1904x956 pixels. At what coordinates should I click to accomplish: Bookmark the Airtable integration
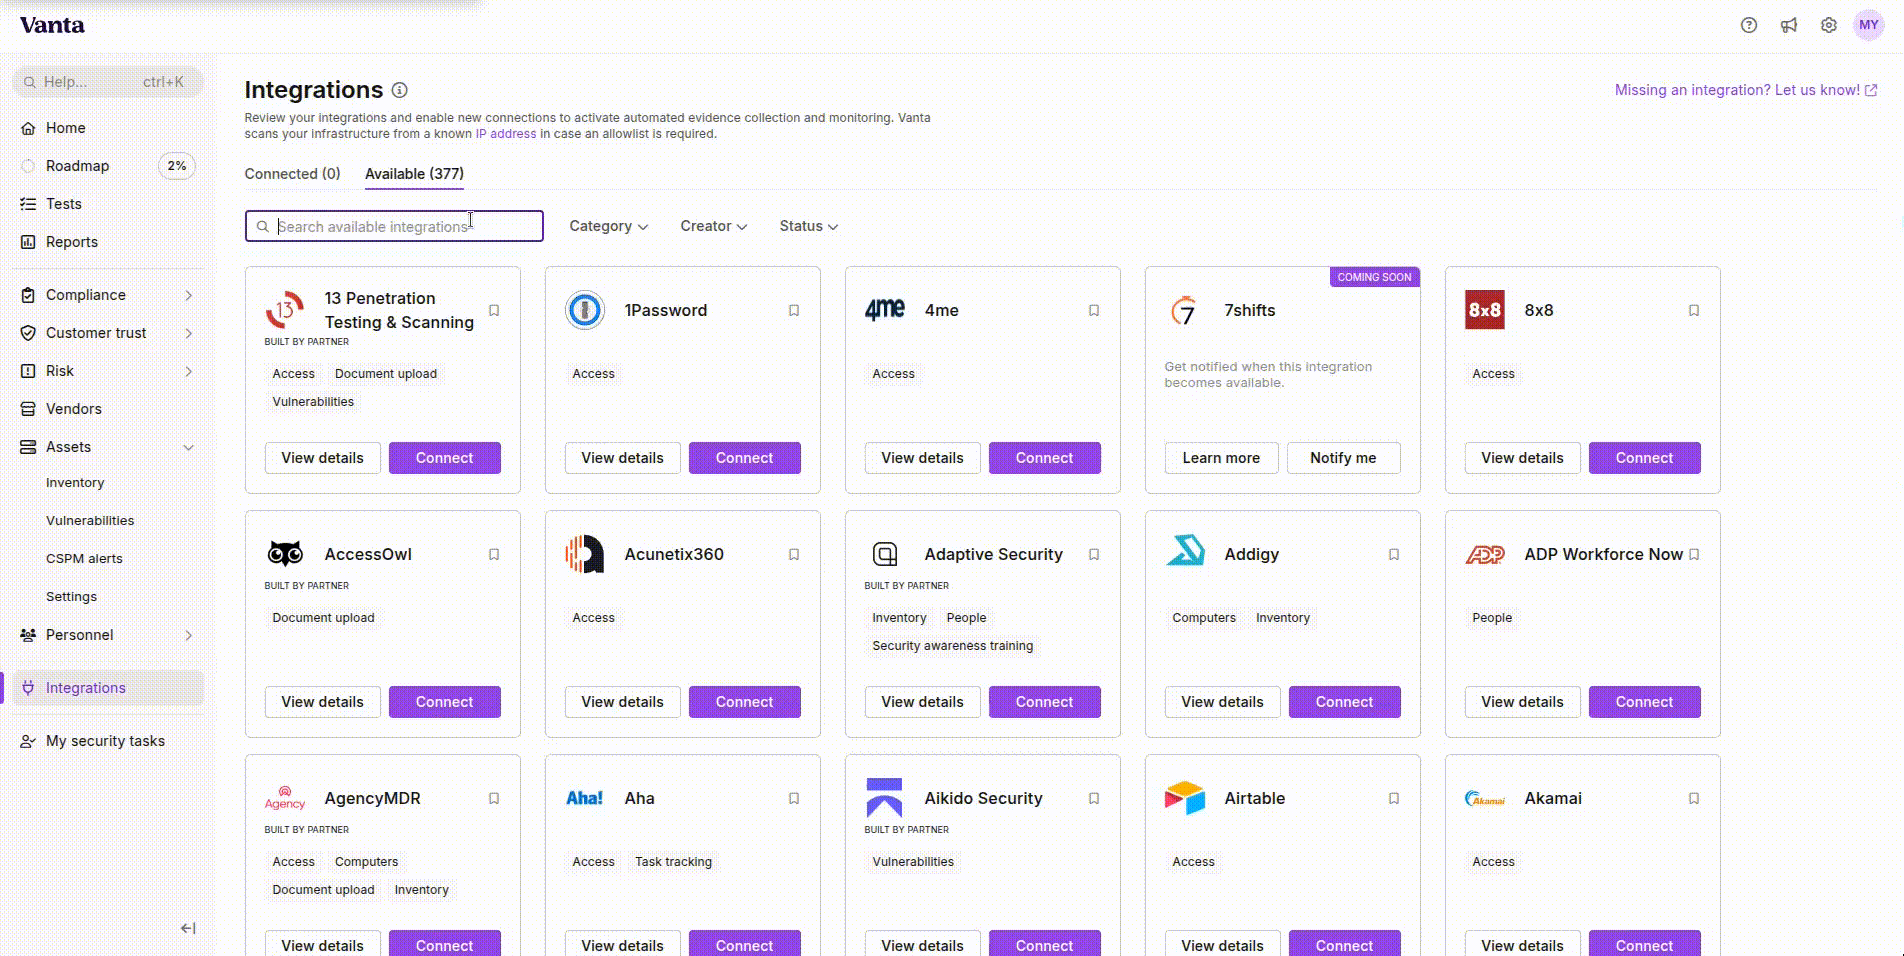click(x=1394, y=799)
